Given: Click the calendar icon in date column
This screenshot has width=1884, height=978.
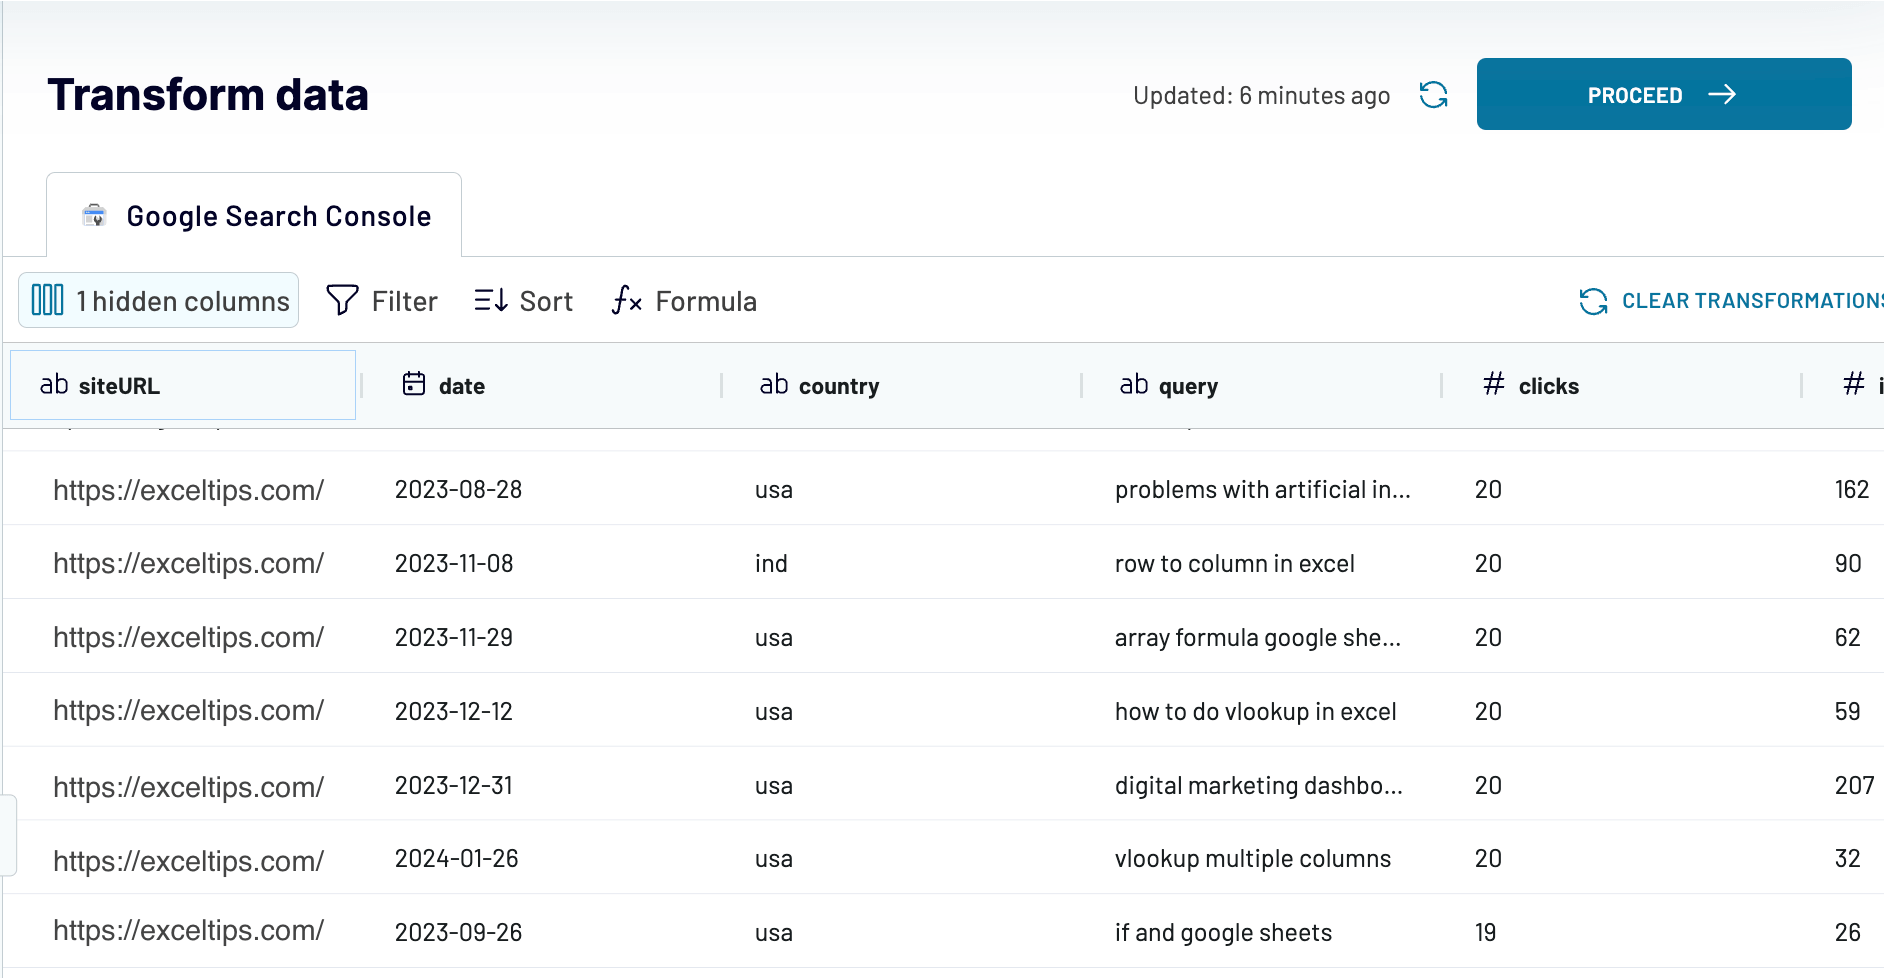Looking at the screenshot, I should click(414, 384).
